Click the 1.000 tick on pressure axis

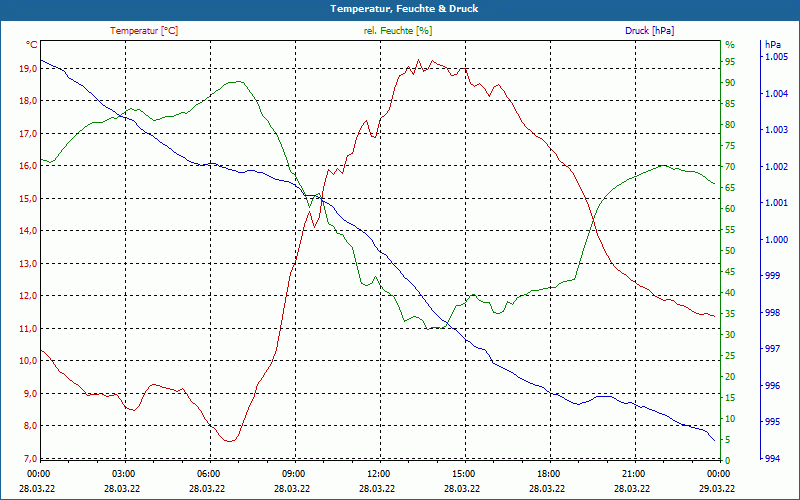coord(777,240)
